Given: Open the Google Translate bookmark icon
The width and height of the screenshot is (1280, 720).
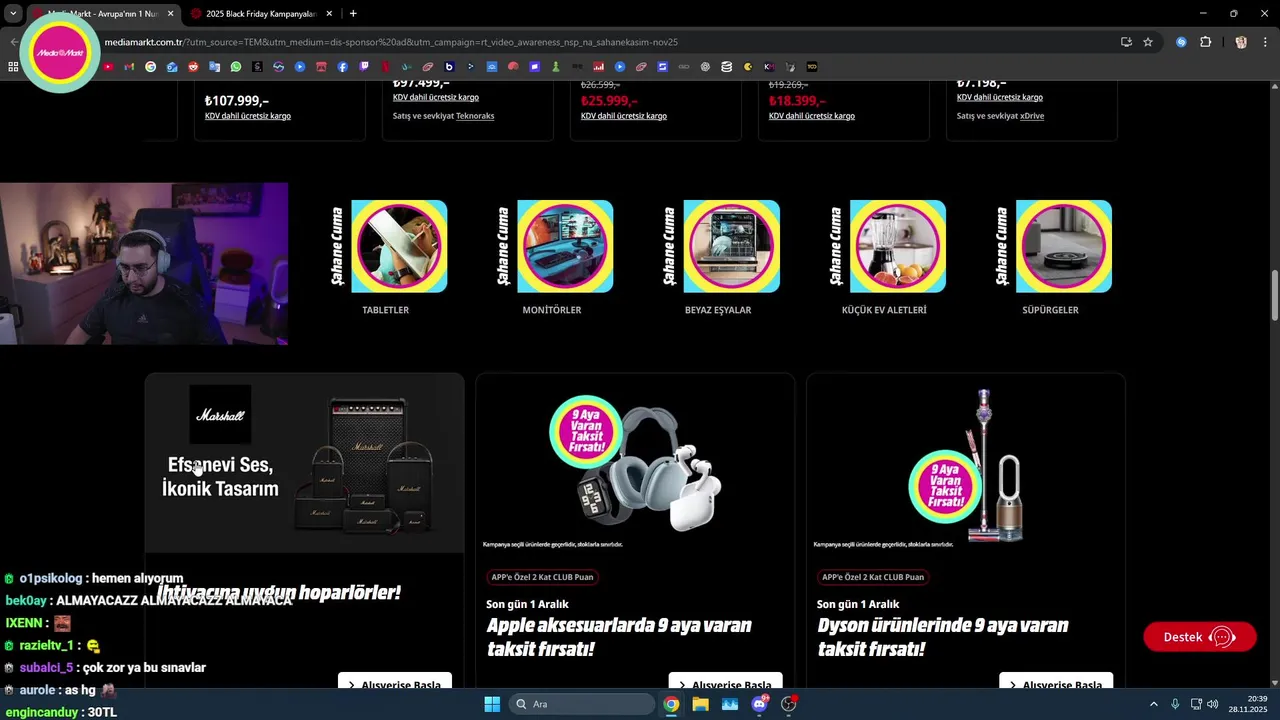Looking at the screenshot, I should coord(214,67).
